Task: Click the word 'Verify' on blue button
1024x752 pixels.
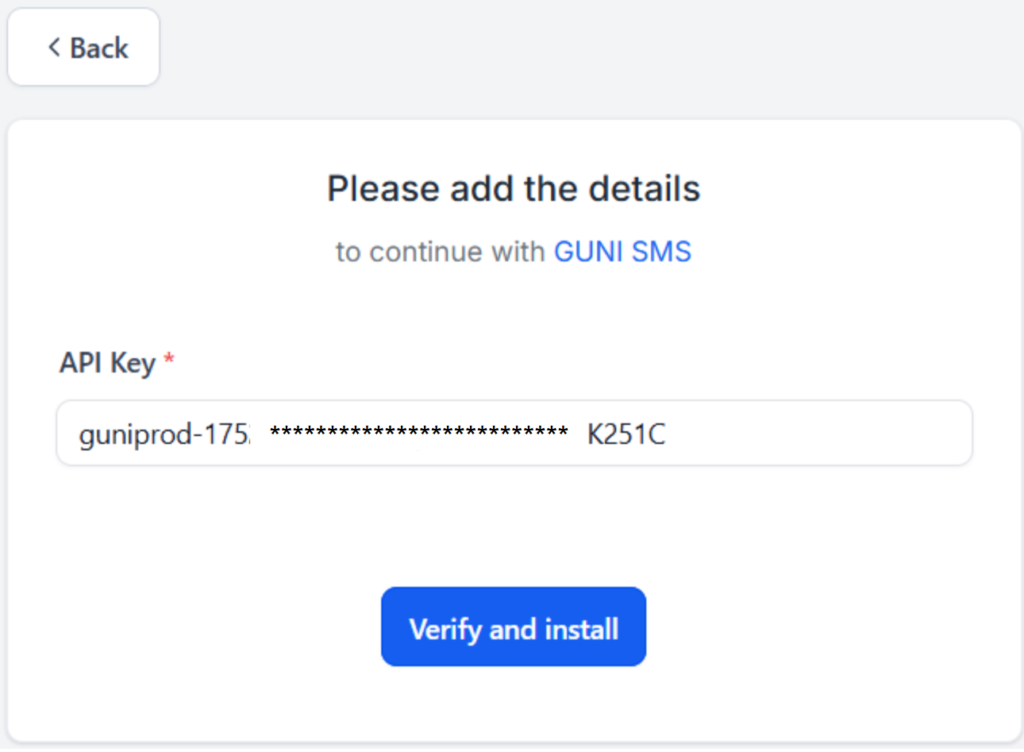Action: (445, 630)
